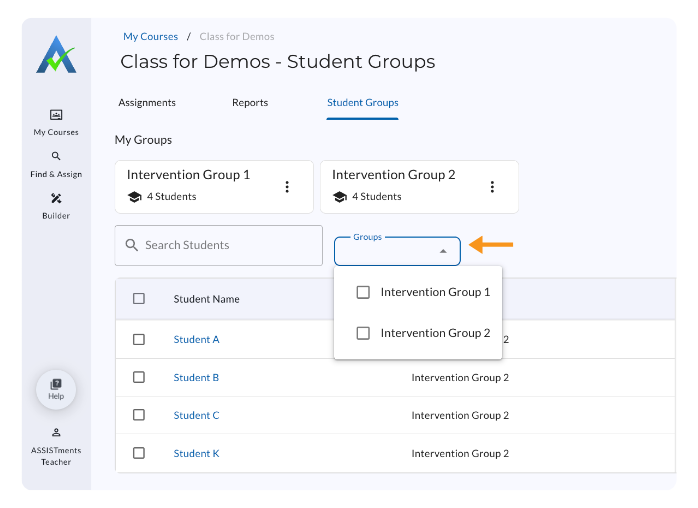Open My Courses from the sidebar
The height and width of the screenshot is (508, 698).
56,115
